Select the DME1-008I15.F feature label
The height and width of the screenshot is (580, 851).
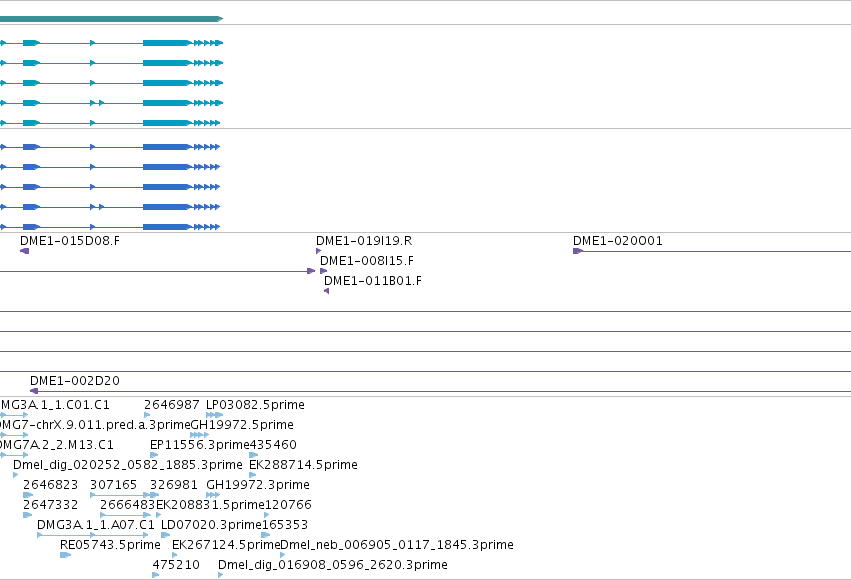click(367, 261)
